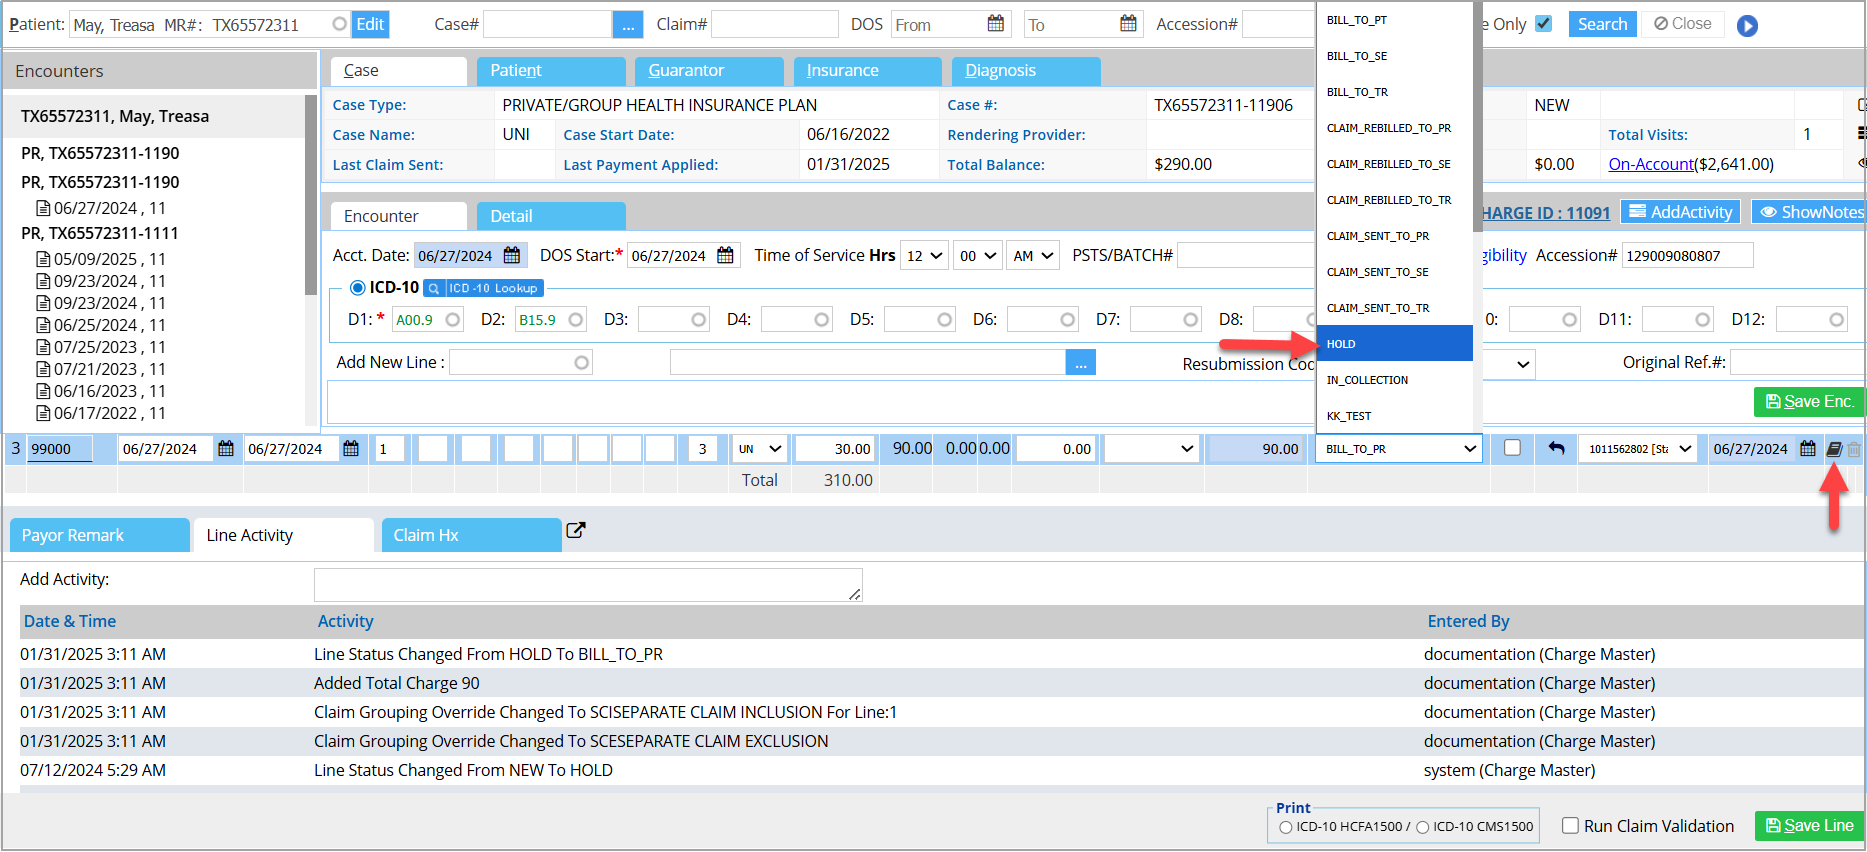This screenshot has height=852, width=1867.
Task: Click the Add Activity text box
Action: click(x=588, y=584)
